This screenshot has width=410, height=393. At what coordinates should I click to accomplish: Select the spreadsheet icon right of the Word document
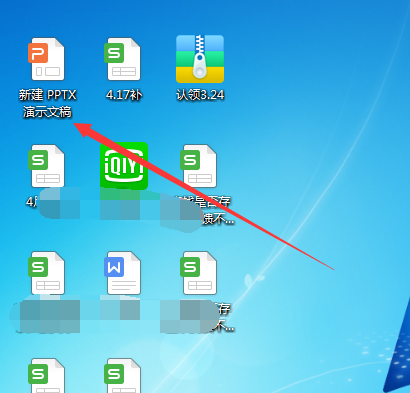(199, 273)
